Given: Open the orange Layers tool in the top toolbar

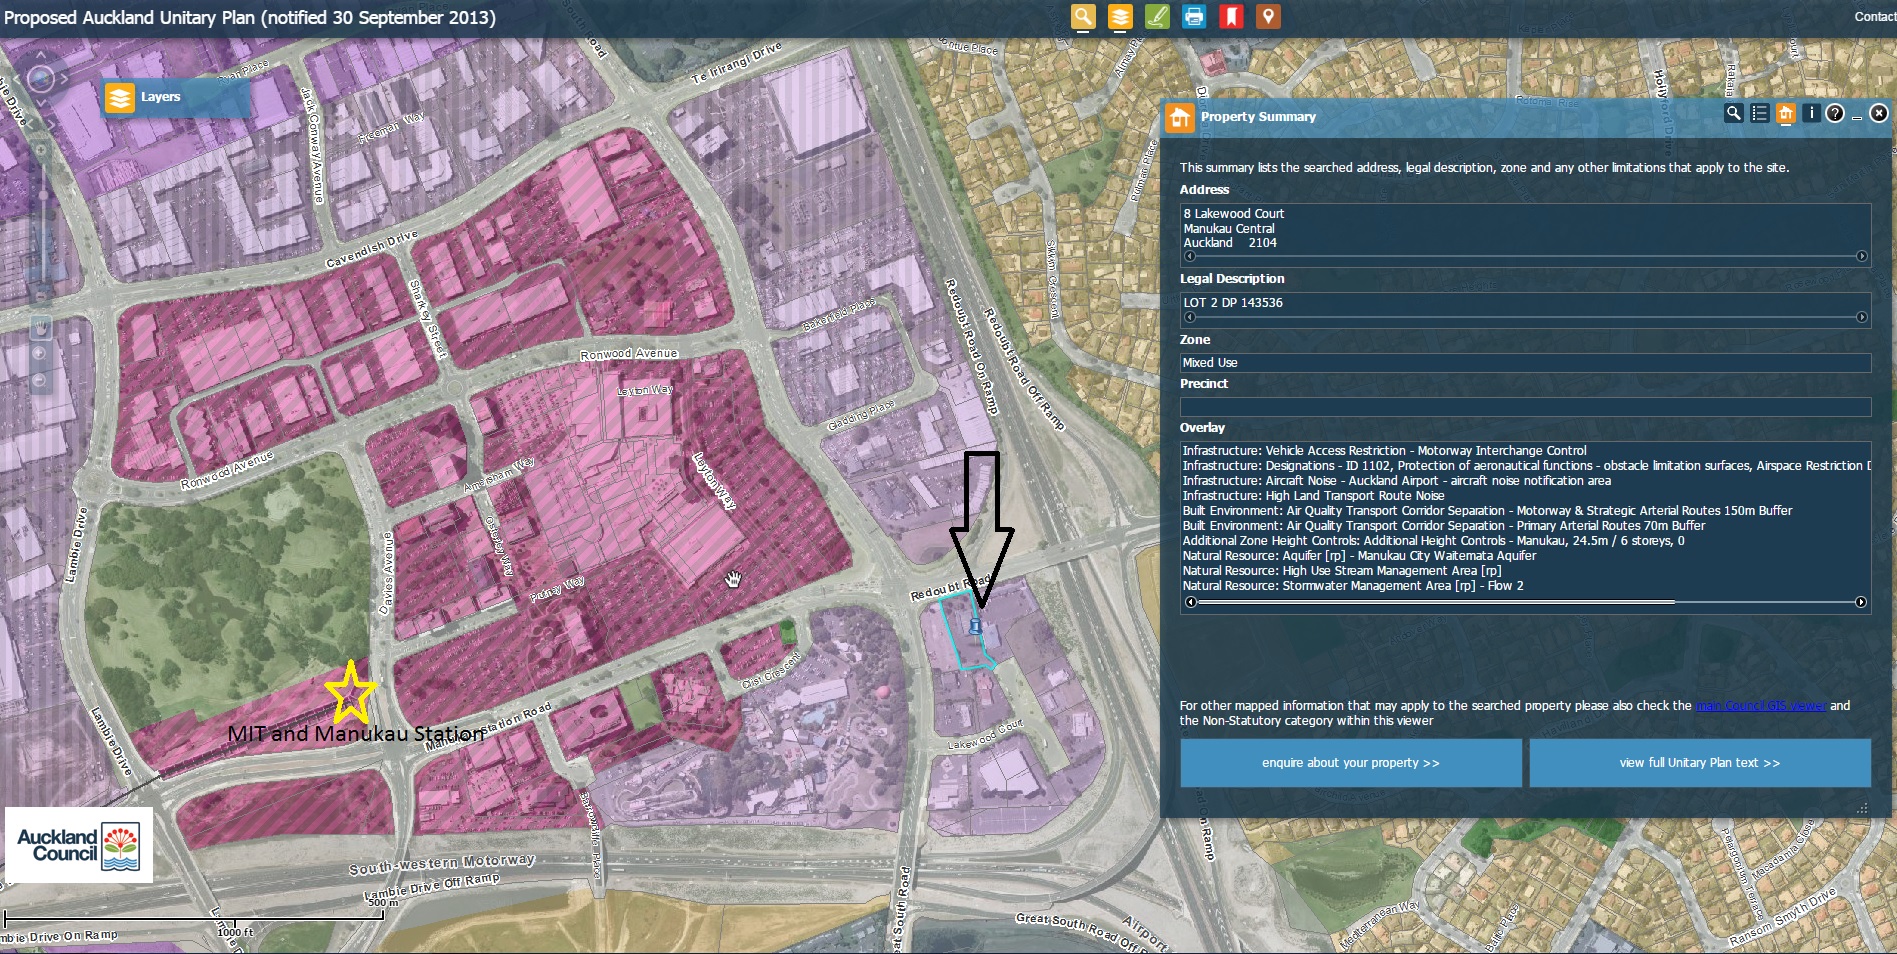Looking at the screenshot, I should click(1120, 17).
